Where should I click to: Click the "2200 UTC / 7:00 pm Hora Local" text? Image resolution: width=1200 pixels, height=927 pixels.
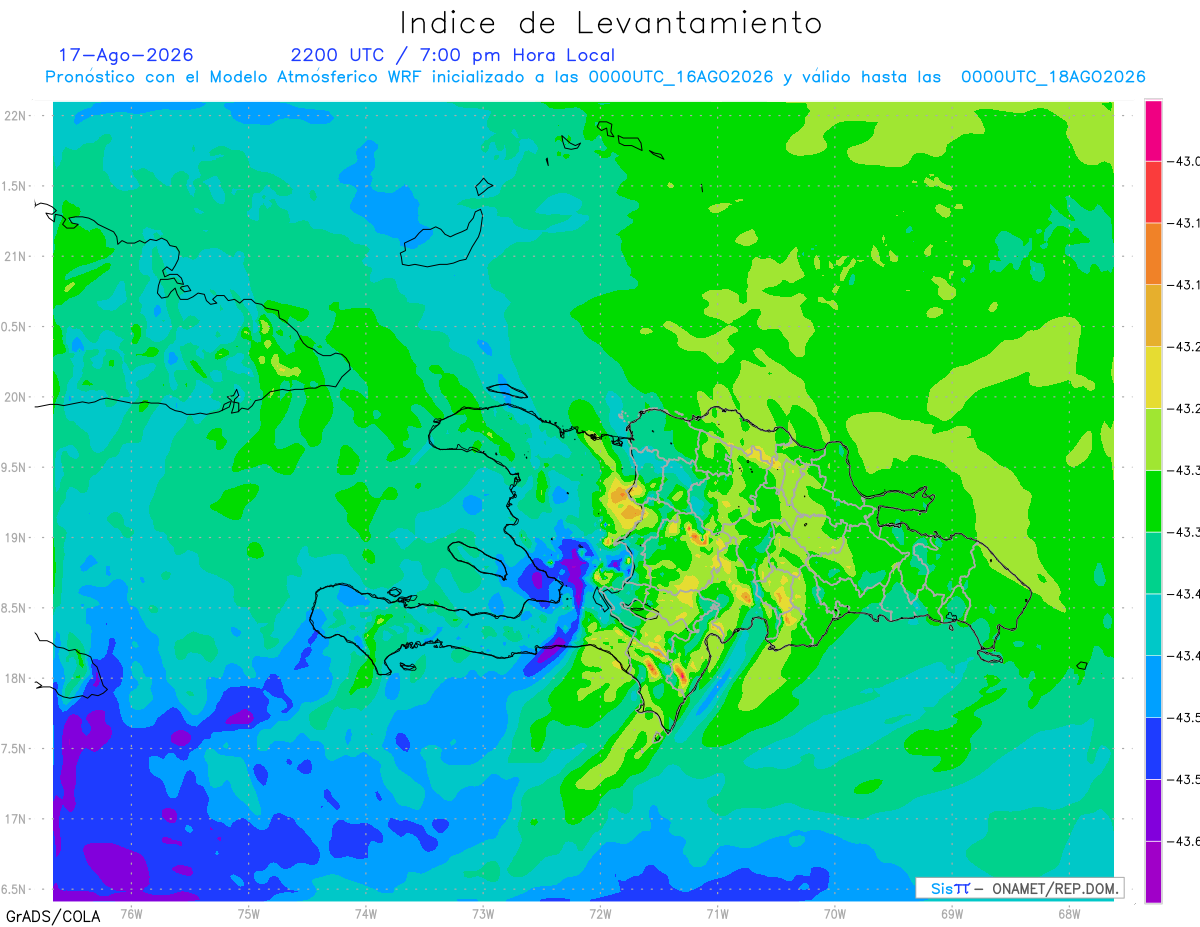pyautogui.click(x=453, y=55)
